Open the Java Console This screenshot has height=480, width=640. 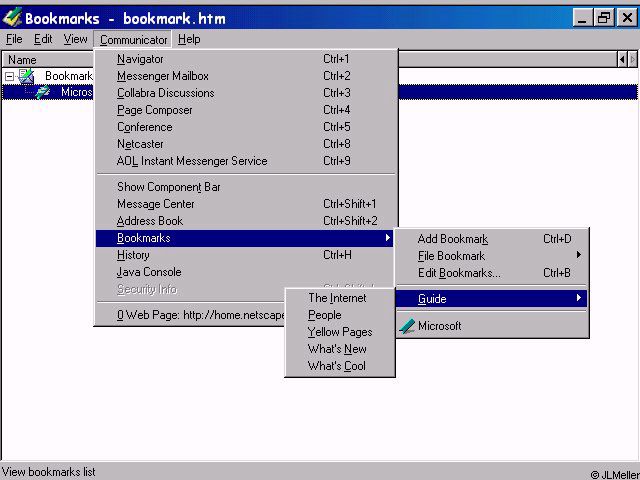(x=246, y=272)
